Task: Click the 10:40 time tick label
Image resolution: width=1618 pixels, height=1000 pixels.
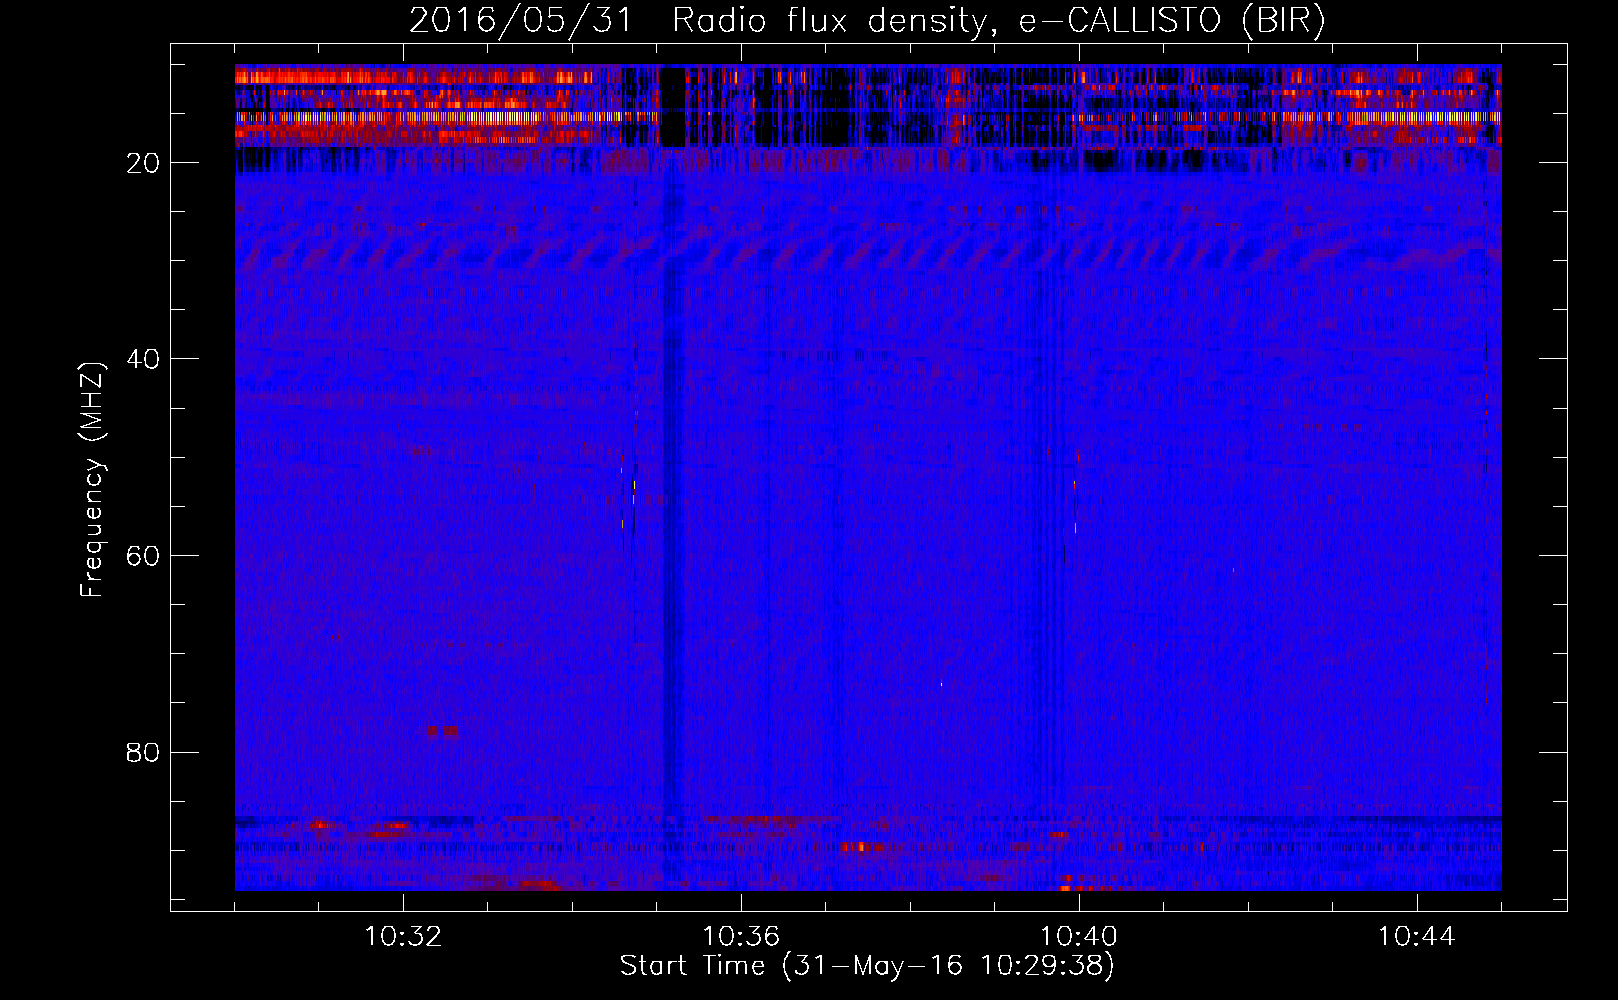Action: point(1079,937)
